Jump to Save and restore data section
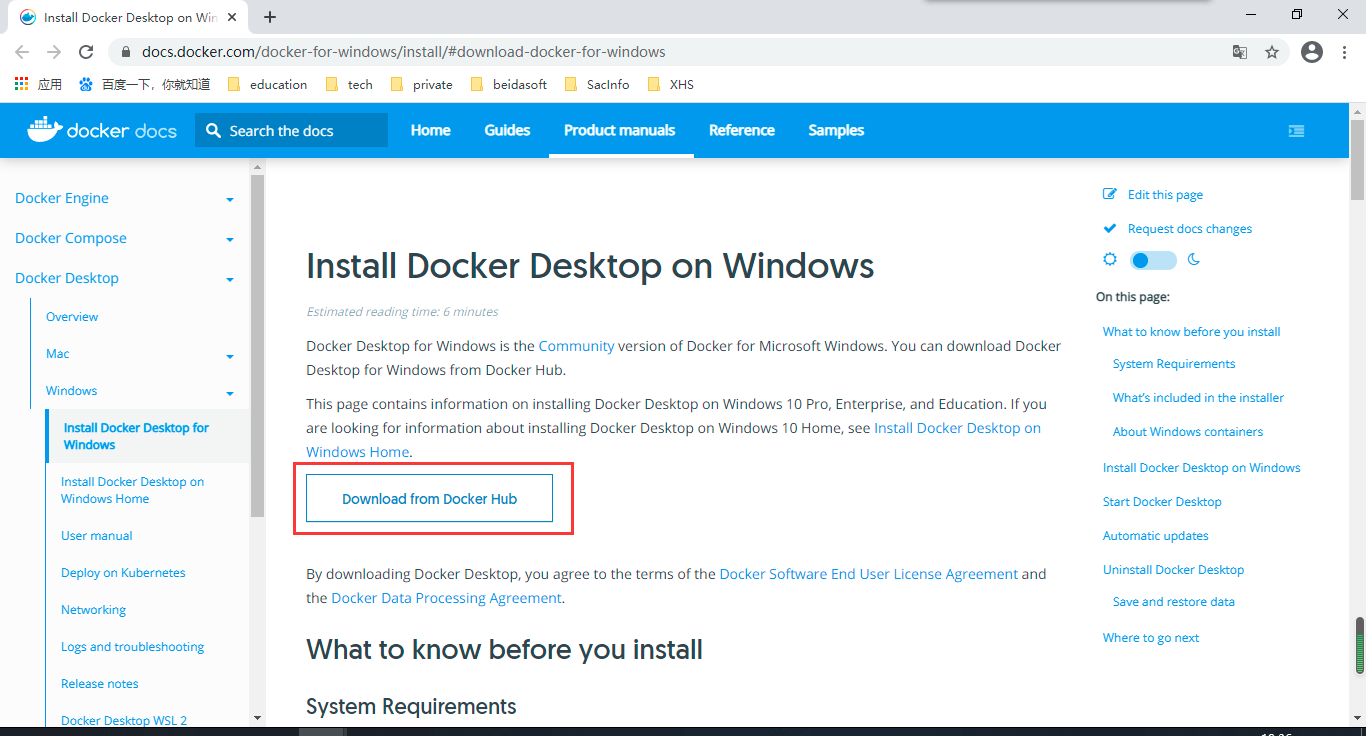Image resolution: width=1366 pixels, height=736 pixels. tap(1174, 601)
